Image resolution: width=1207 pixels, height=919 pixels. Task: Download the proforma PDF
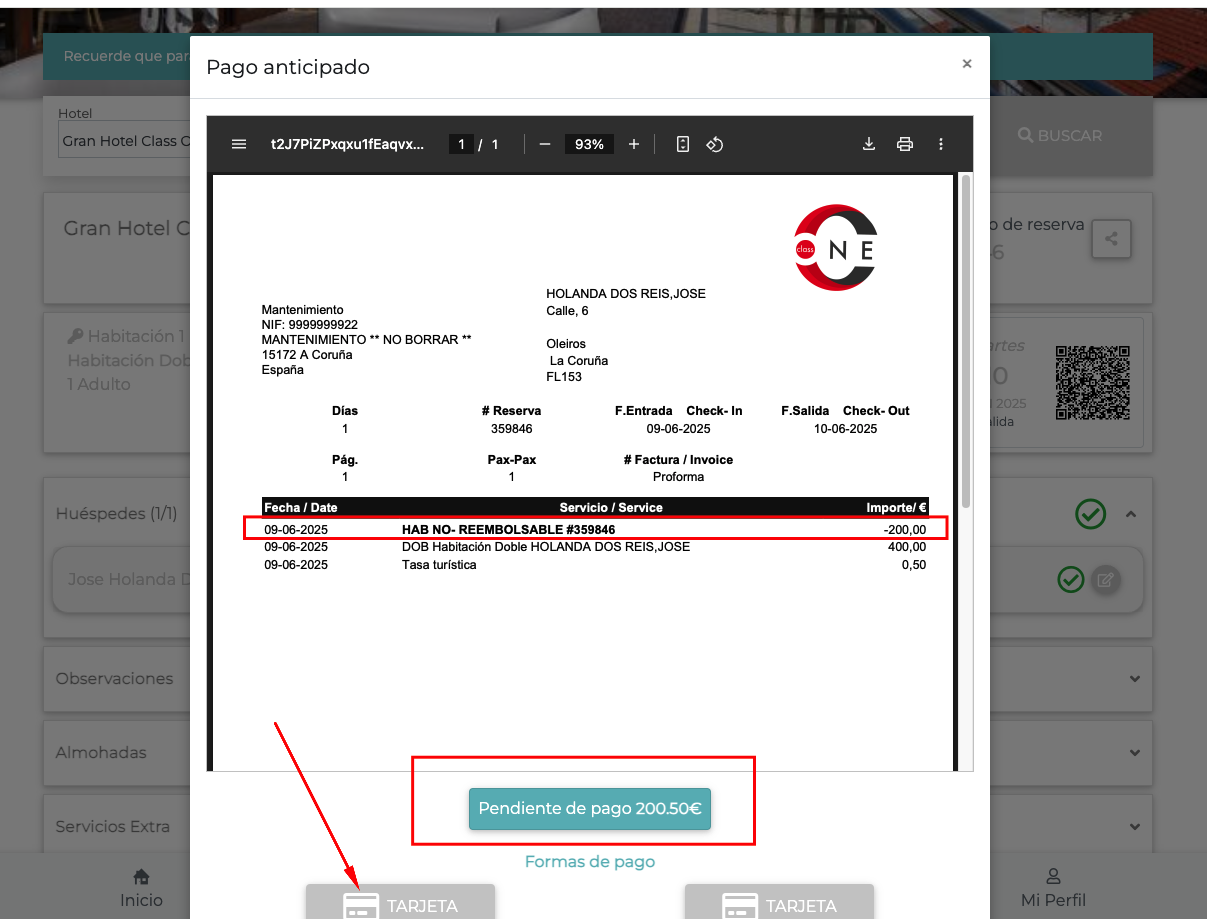coord(869,144)
